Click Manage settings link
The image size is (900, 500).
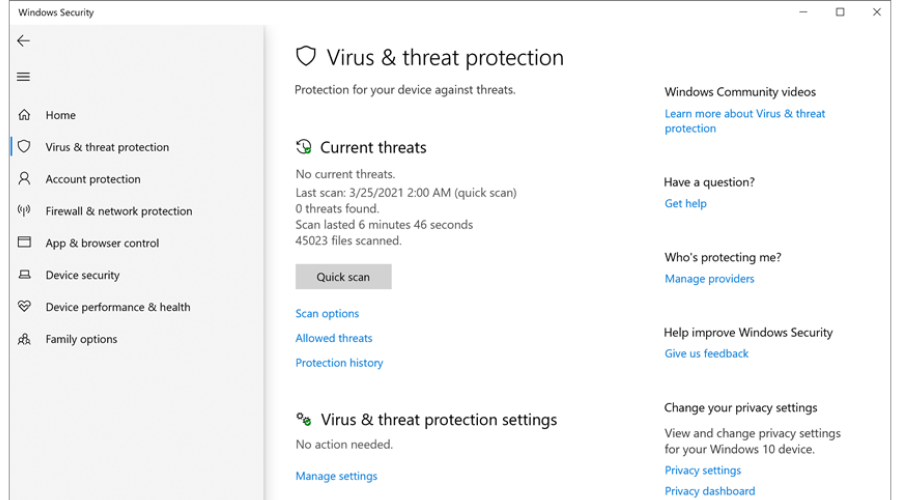(336, 476)
